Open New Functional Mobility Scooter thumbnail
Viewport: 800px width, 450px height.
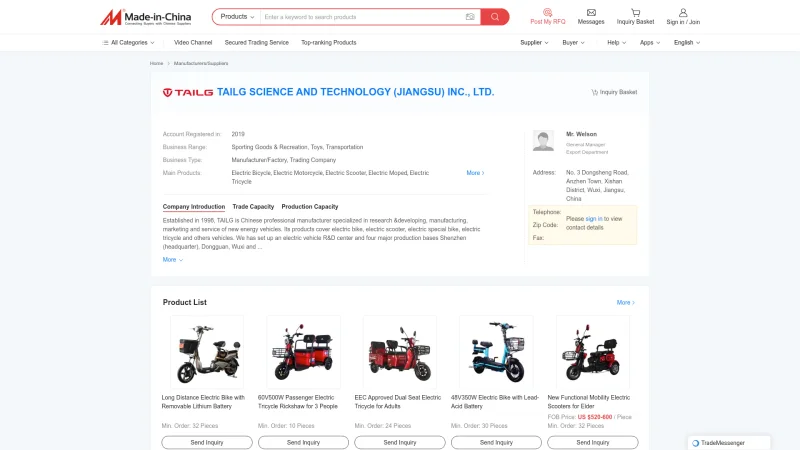592,352
